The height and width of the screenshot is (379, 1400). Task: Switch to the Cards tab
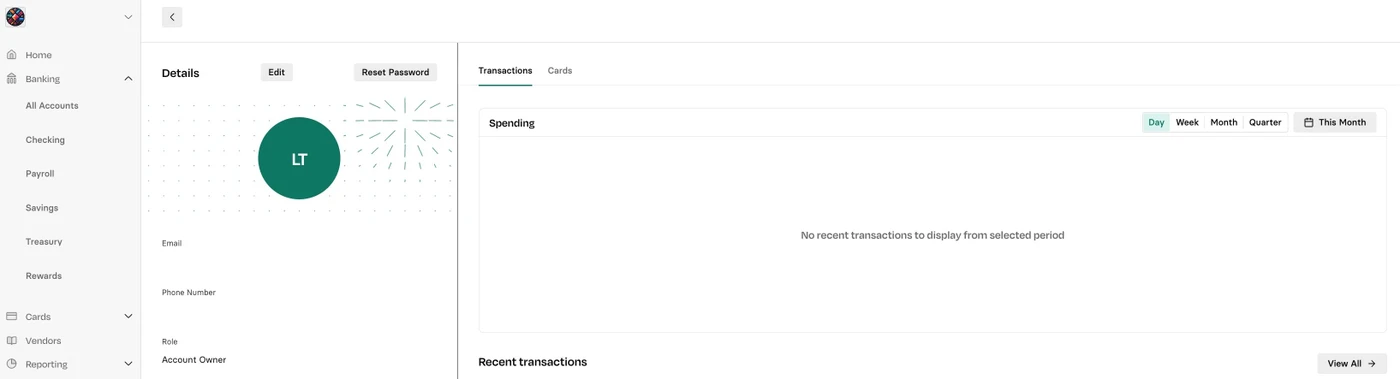pos(560,71)
